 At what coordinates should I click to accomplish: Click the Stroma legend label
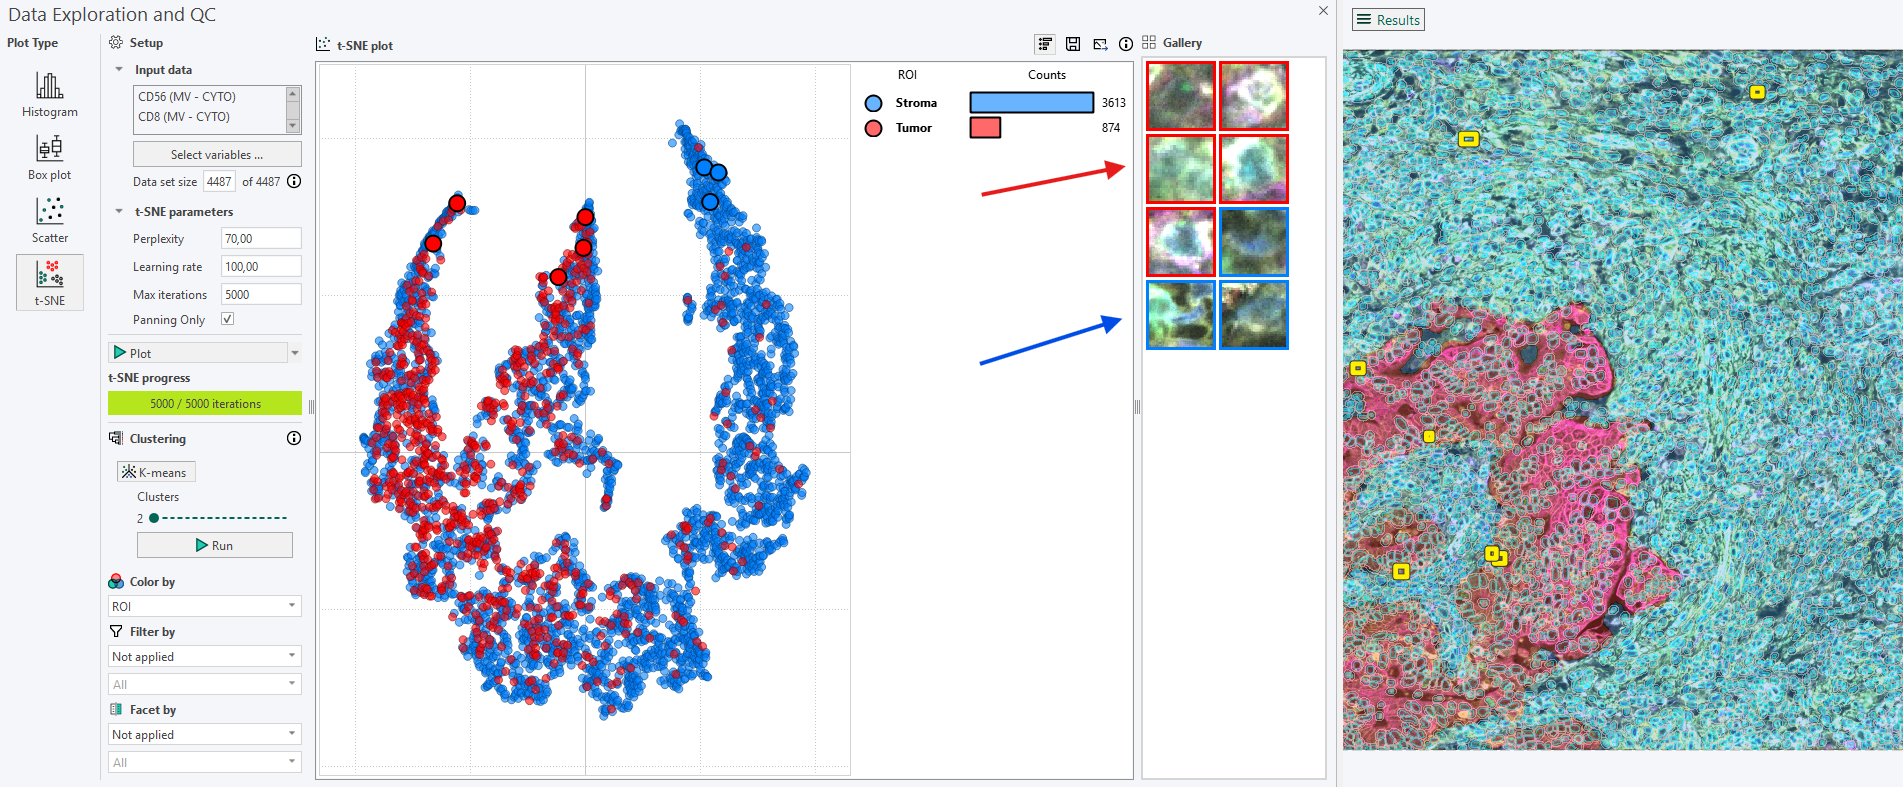click(x=916, y=103)
